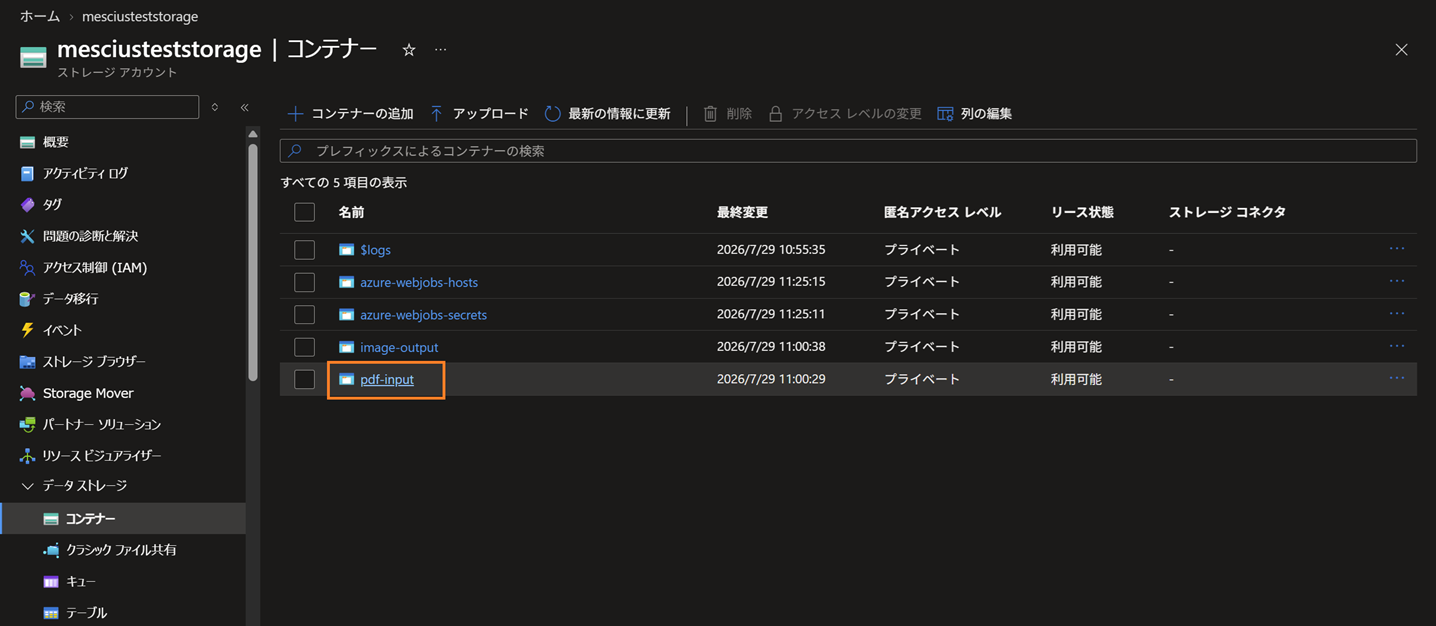This screenshot has width=1436, height=626.
Task: Click the ストレージ ブラウザー icon
Action: (x=27, y=362)
